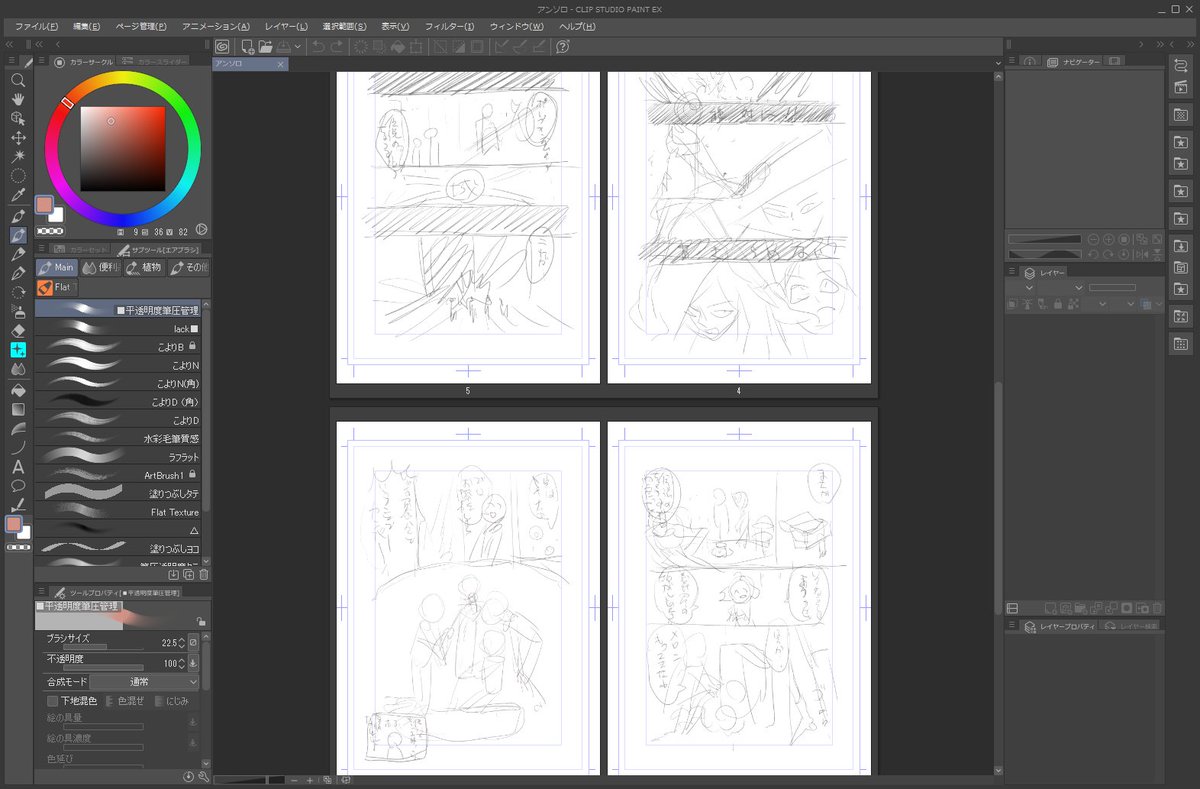Click the Redo arrow in toolbar
This screenshot has height=789, width=1200.
click(336, 46)
